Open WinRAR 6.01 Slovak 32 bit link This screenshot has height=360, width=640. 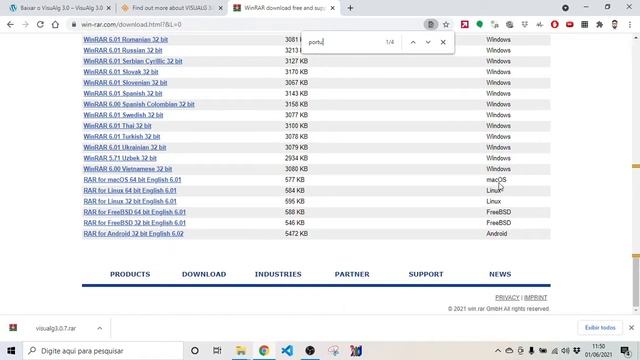[121, 72]
